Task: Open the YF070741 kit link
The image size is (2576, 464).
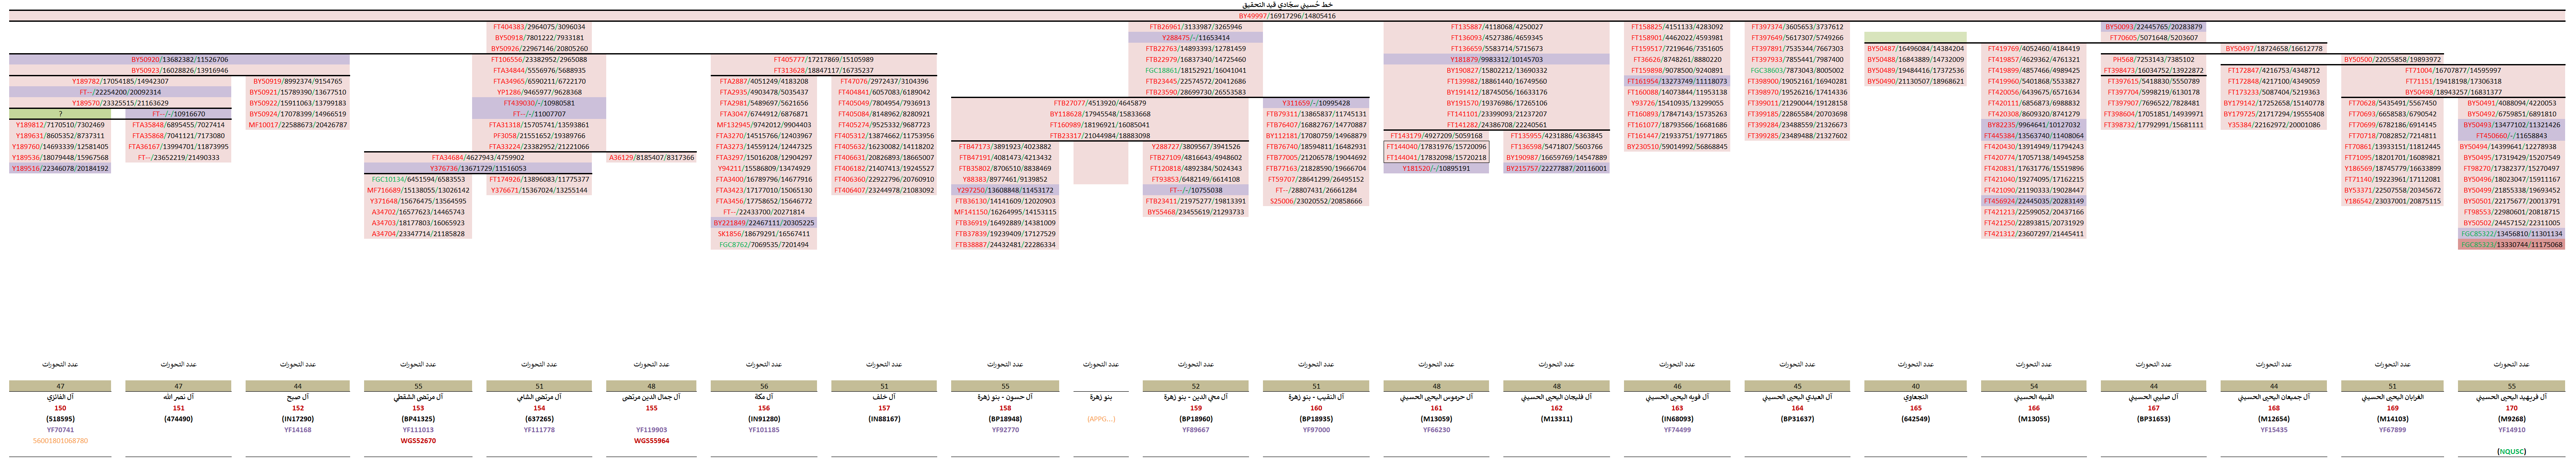Action: point(60,430)
